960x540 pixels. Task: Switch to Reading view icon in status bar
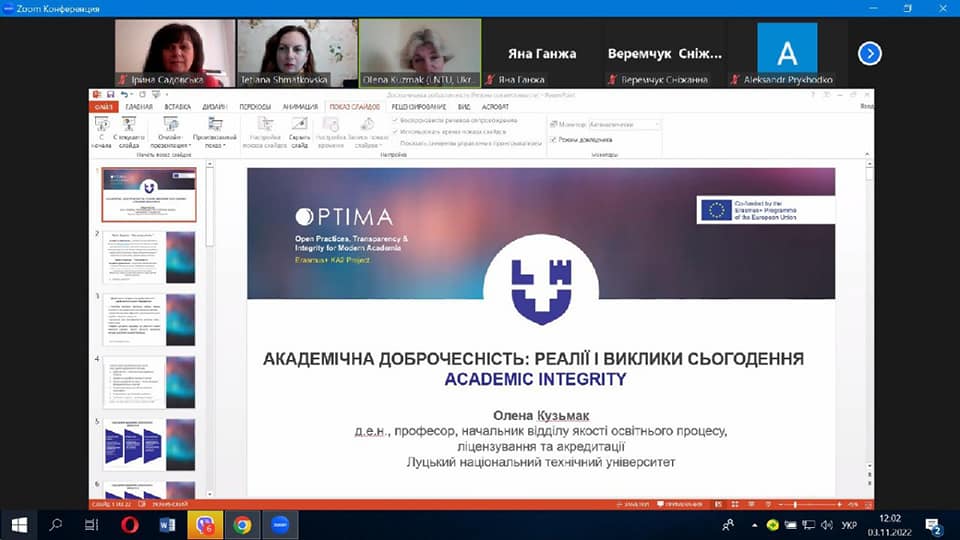[751, 504]
